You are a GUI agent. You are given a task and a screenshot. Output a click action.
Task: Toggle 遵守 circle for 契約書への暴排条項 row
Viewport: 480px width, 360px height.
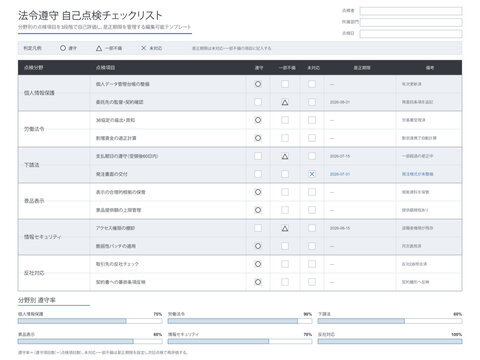(258, 282)
